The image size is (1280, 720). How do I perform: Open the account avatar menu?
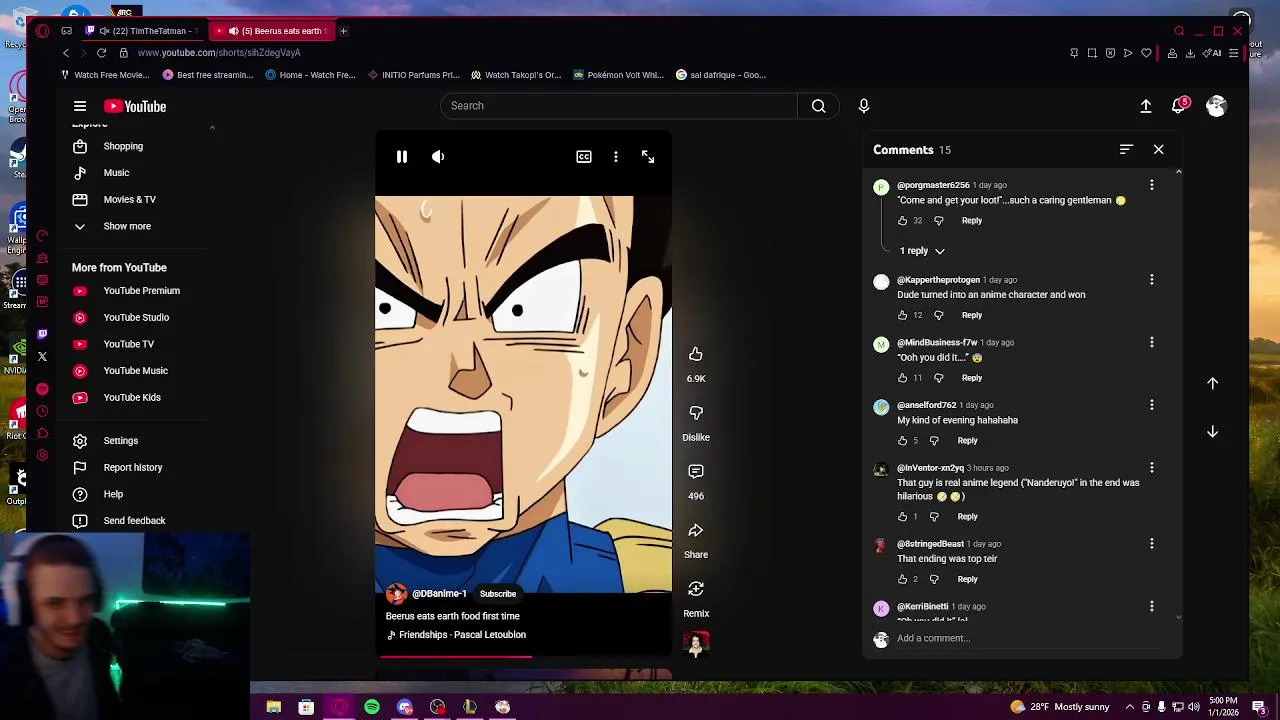click(1216, 106)
